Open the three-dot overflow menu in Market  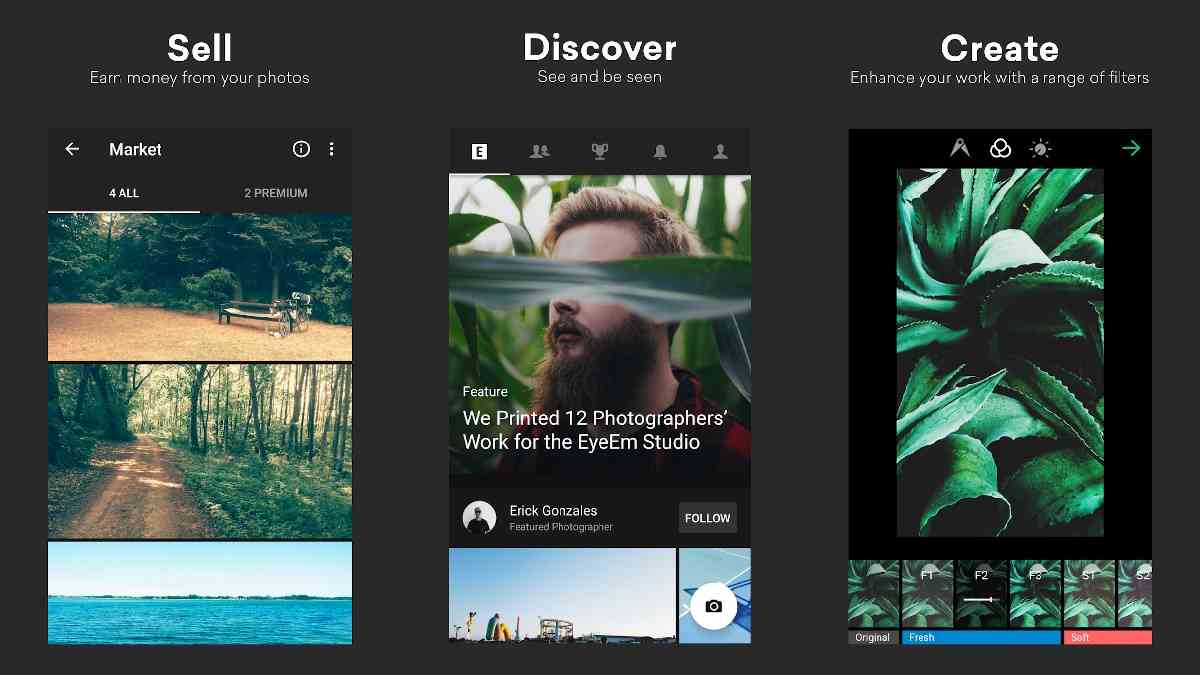(x=332, y=149)
